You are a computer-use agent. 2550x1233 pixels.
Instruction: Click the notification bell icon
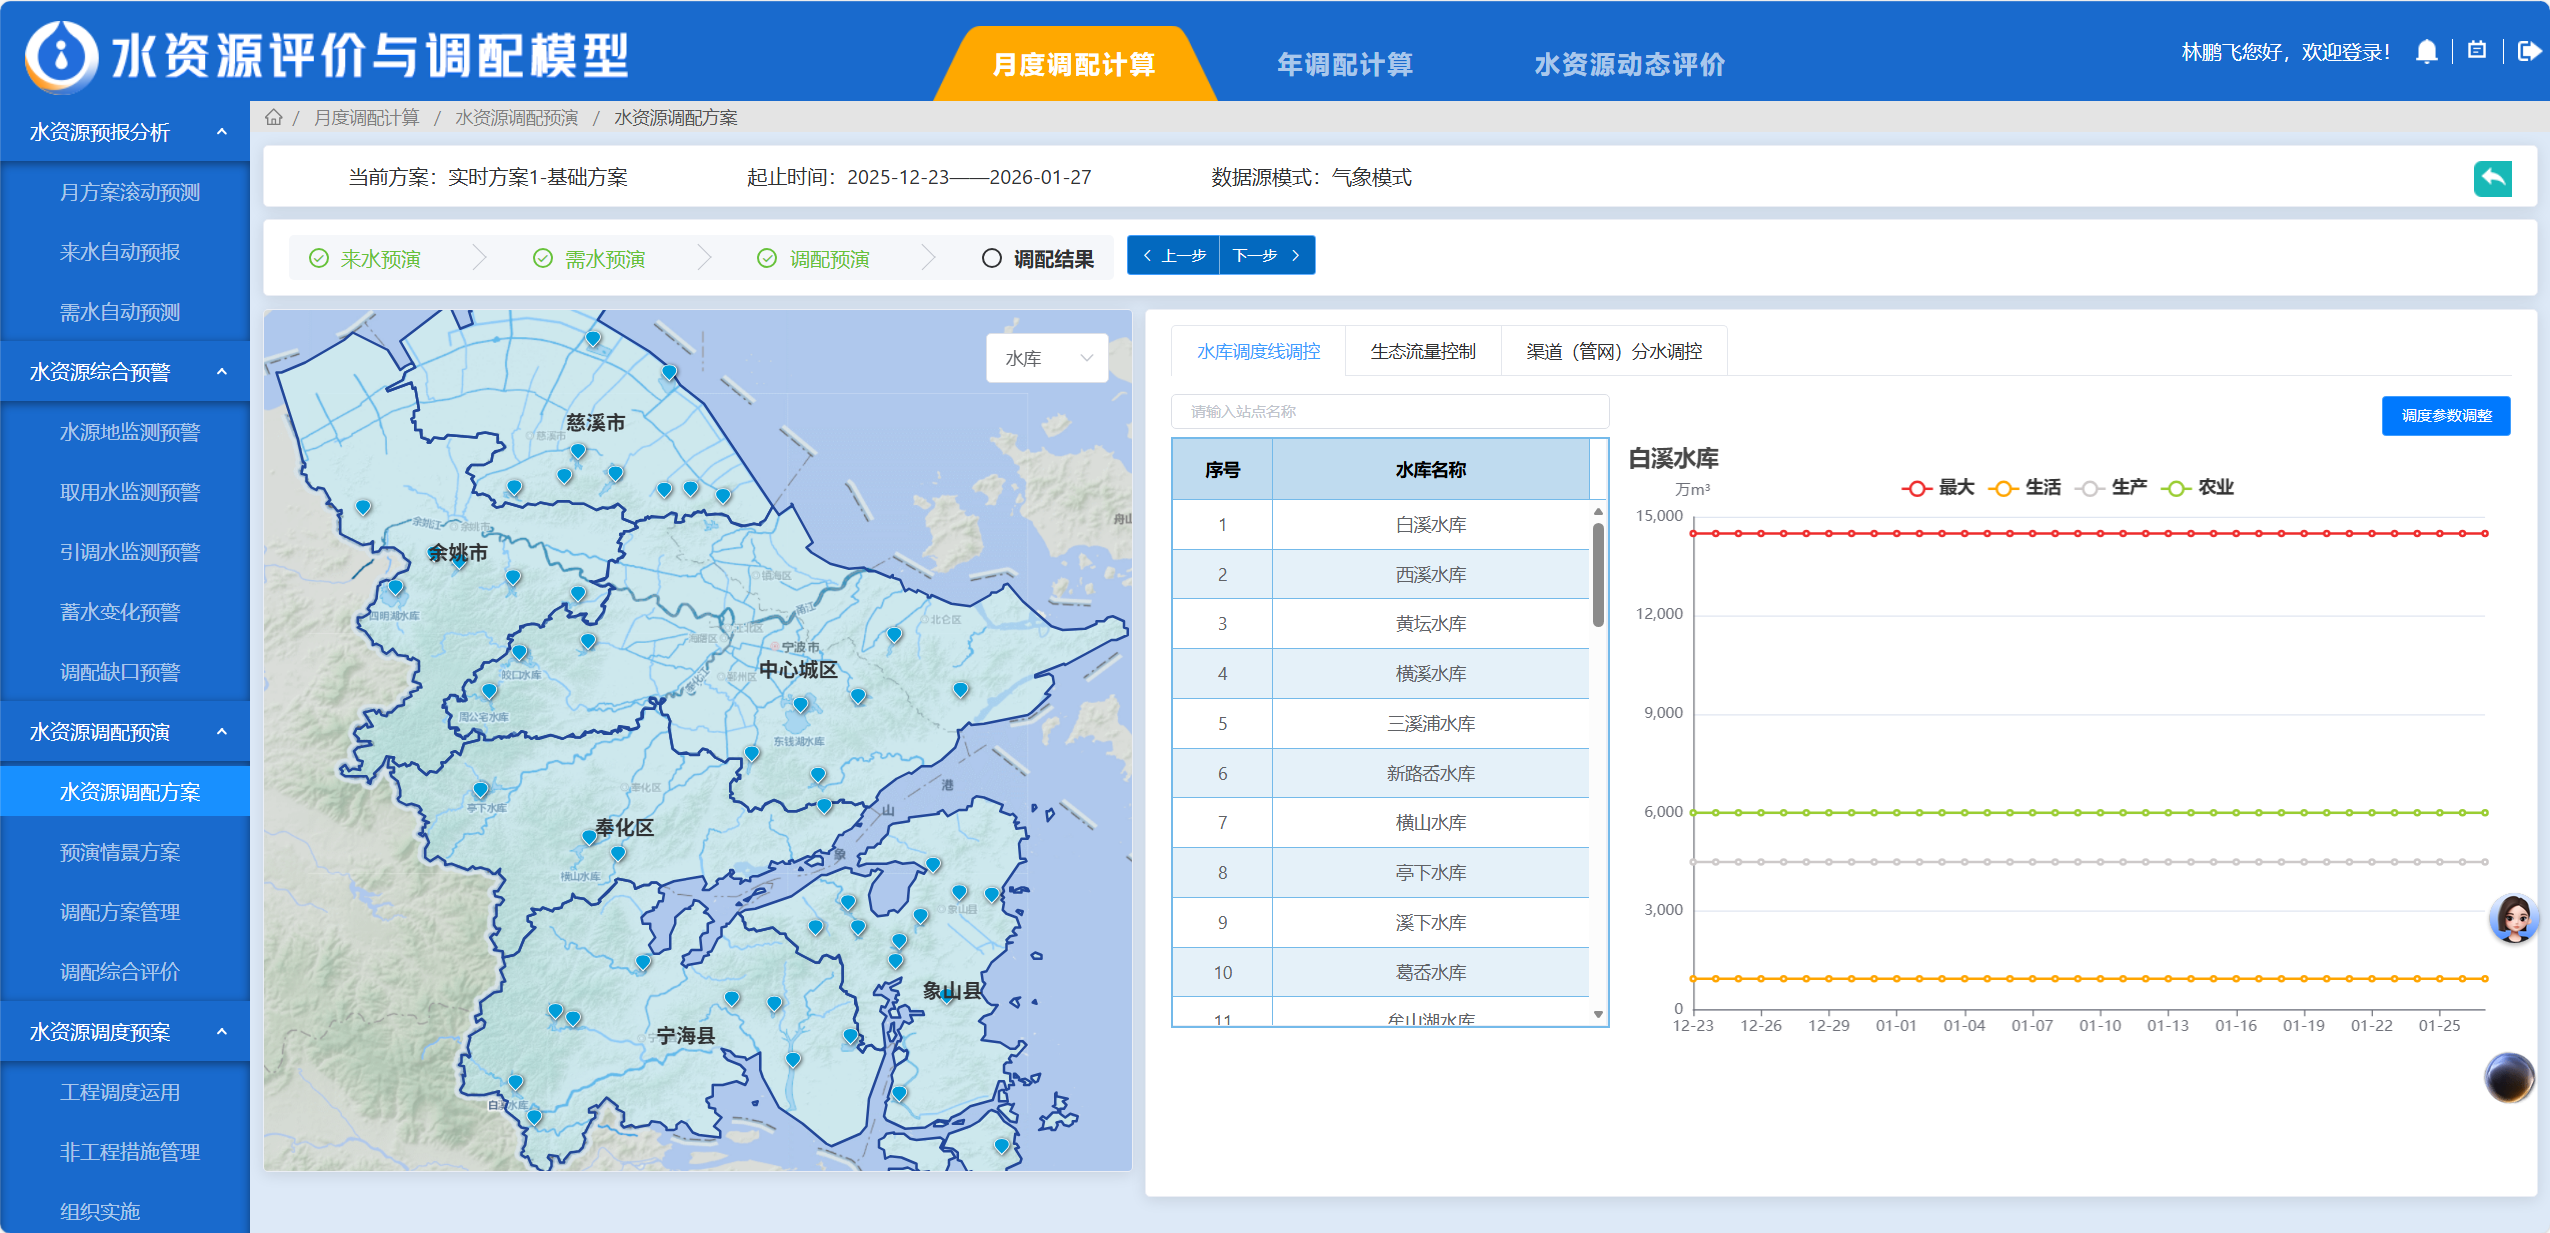(2426, 52)
